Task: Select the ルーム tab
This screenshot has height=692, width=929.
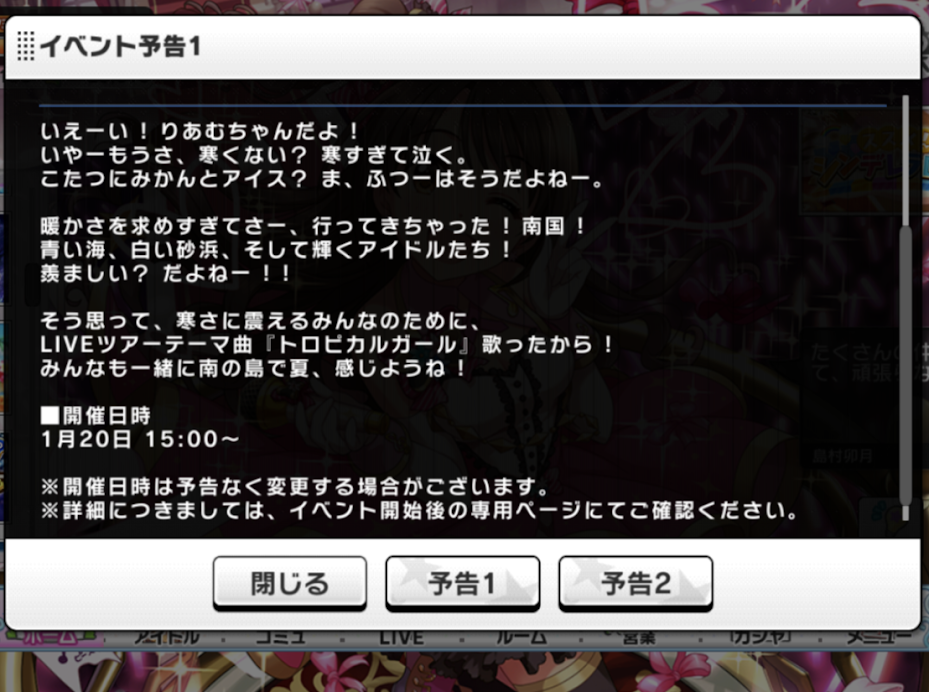Action: (x=521, y=639)
